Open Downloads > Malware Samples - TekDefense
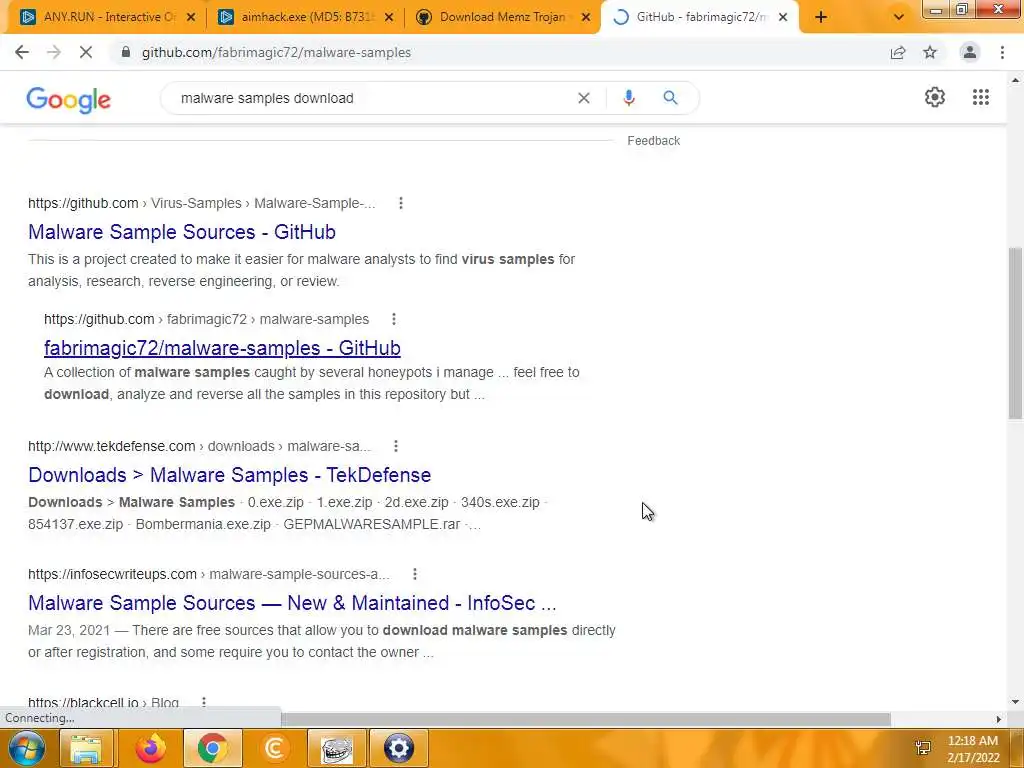This screenshot has width=1024, height=768. pyautogui.click(x=229, y=475)
